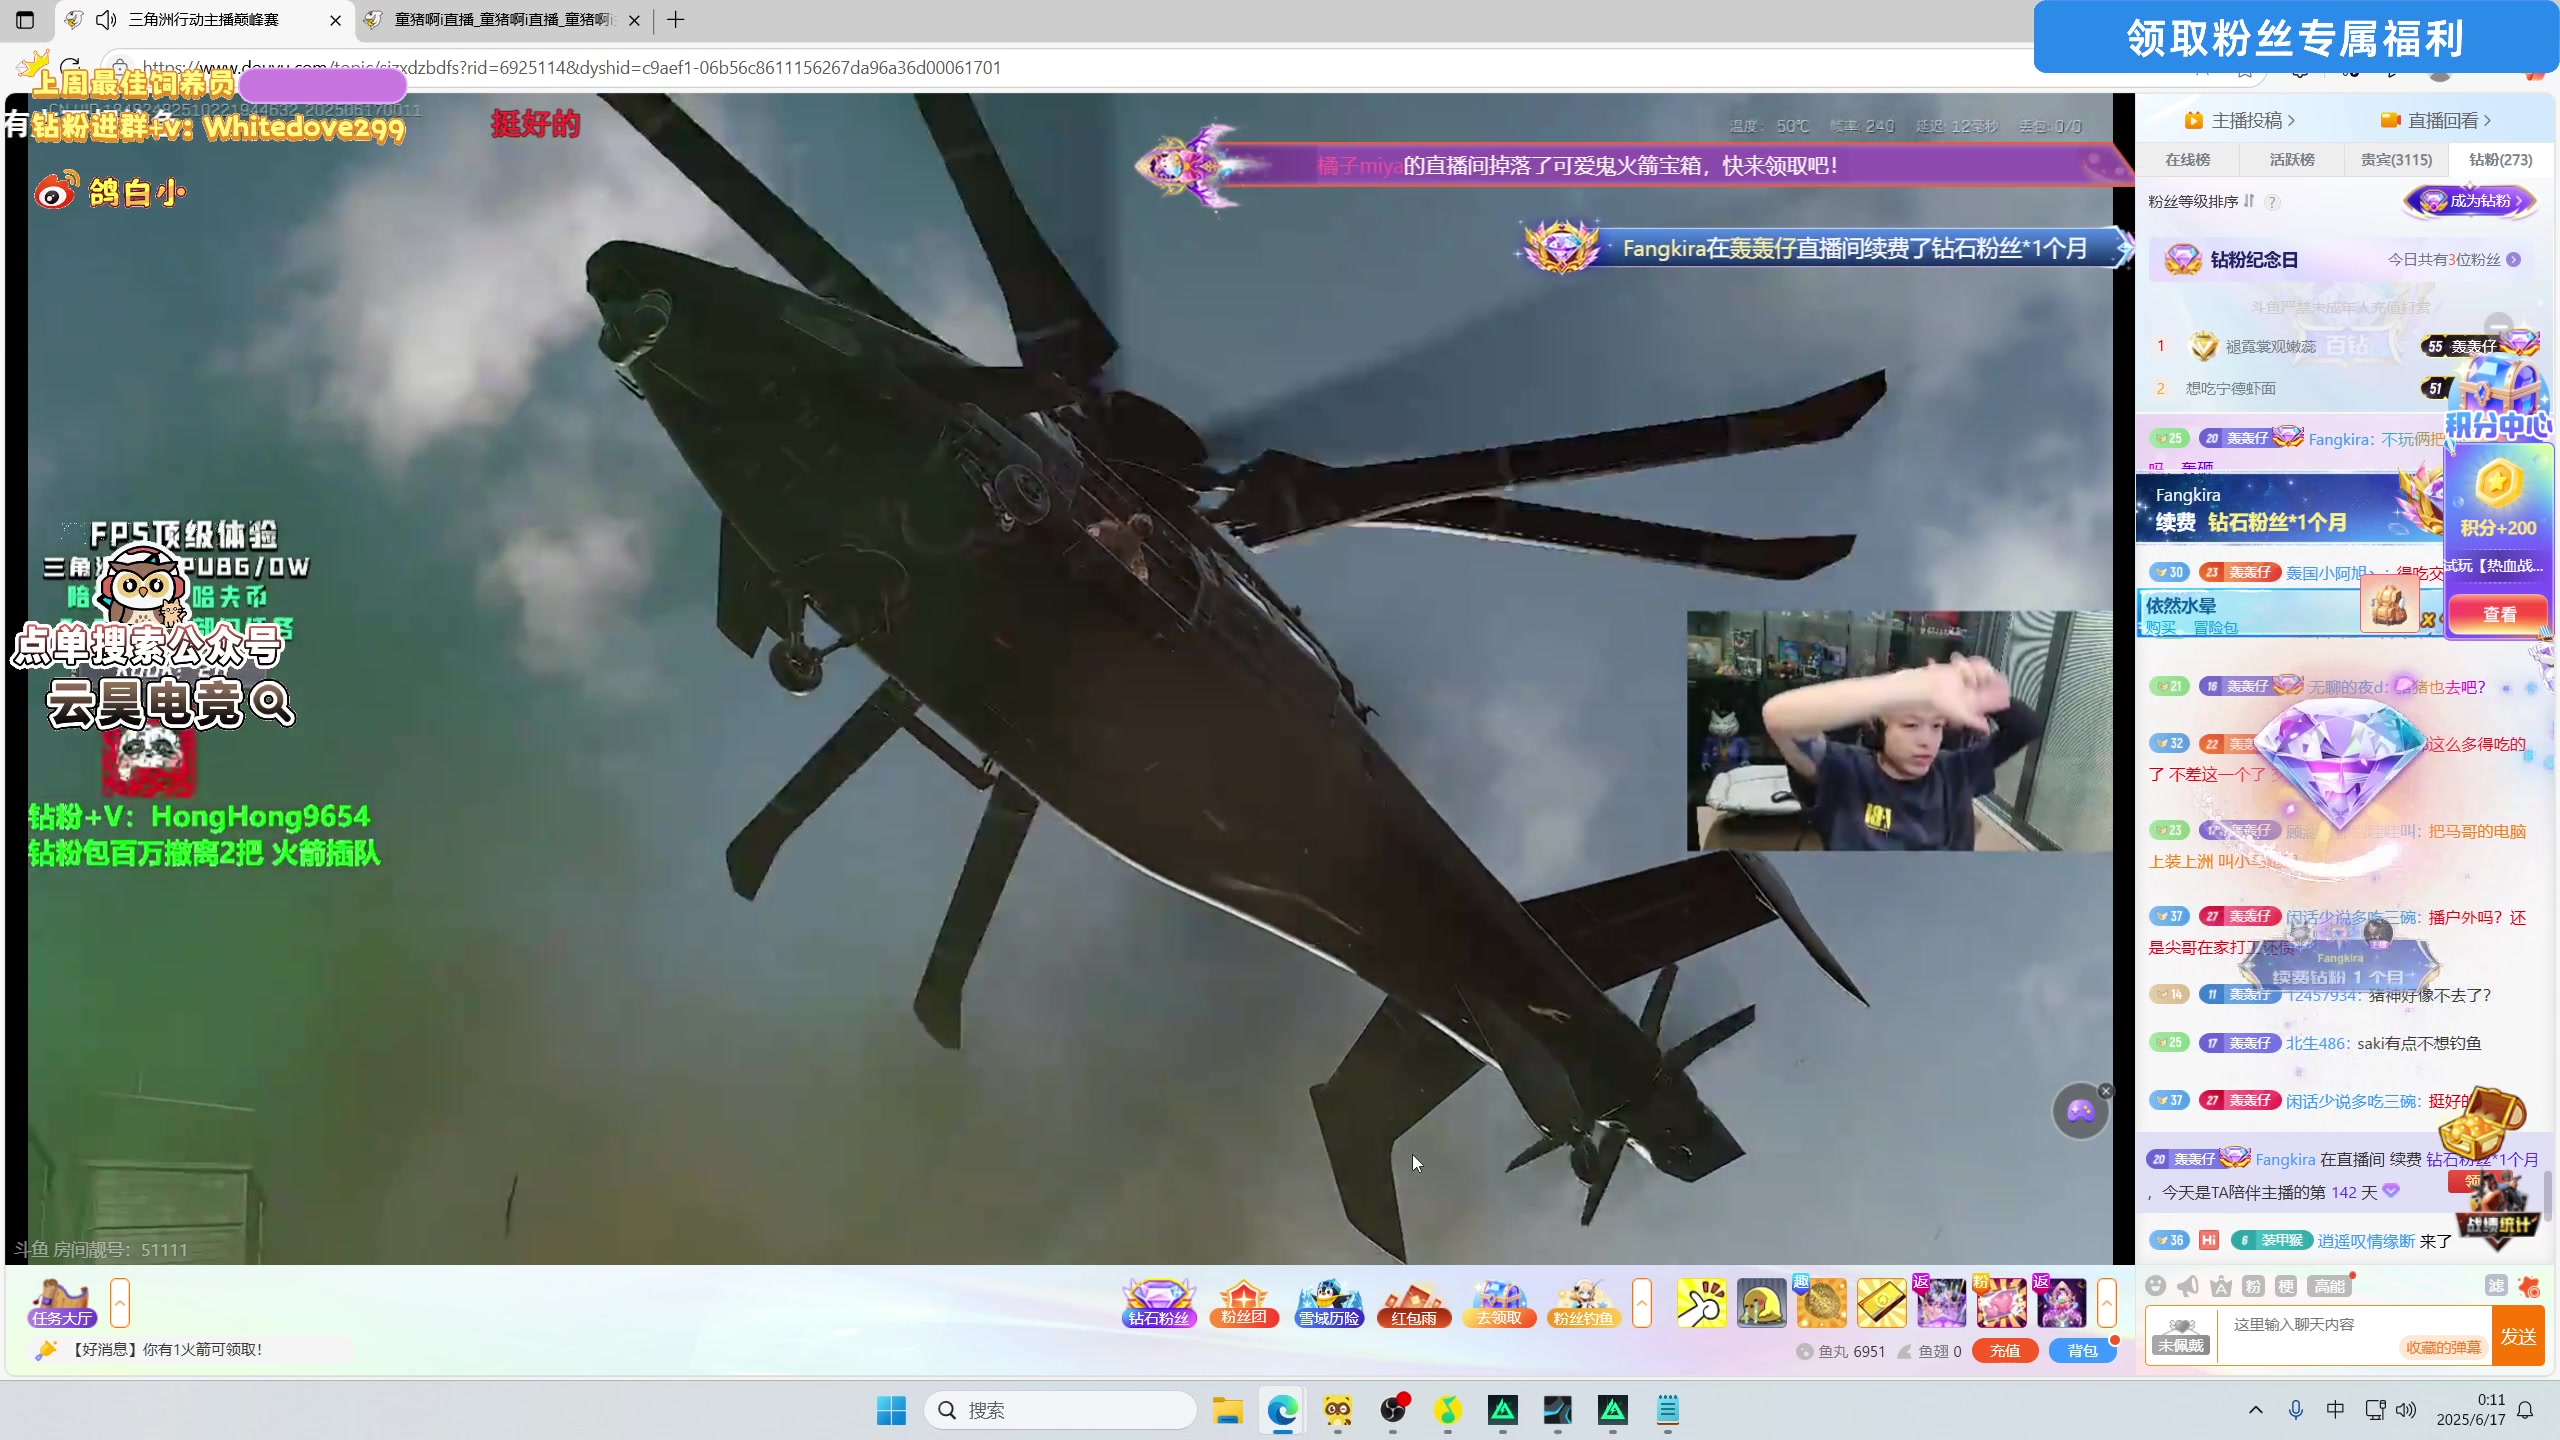The width and height of the screenshot is (2560, 1440).
Task: Click the 领取粉丝专属福利 banner
Action: (x=2295, y=38)
